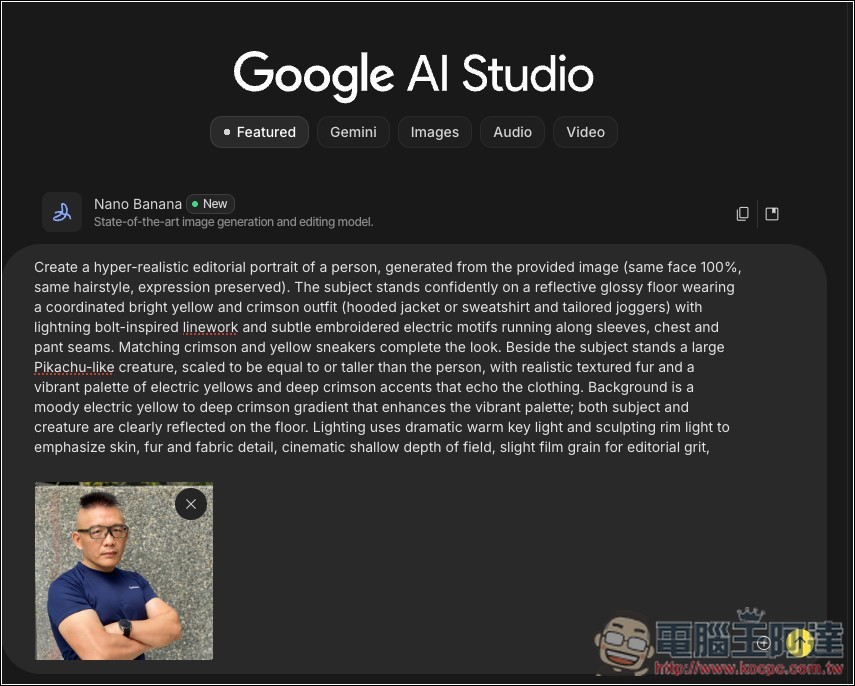Image resolution: width=855 pixels, height=686 pixels.
Task: Switch to the Audio tab
Action: tap(512, 132)
